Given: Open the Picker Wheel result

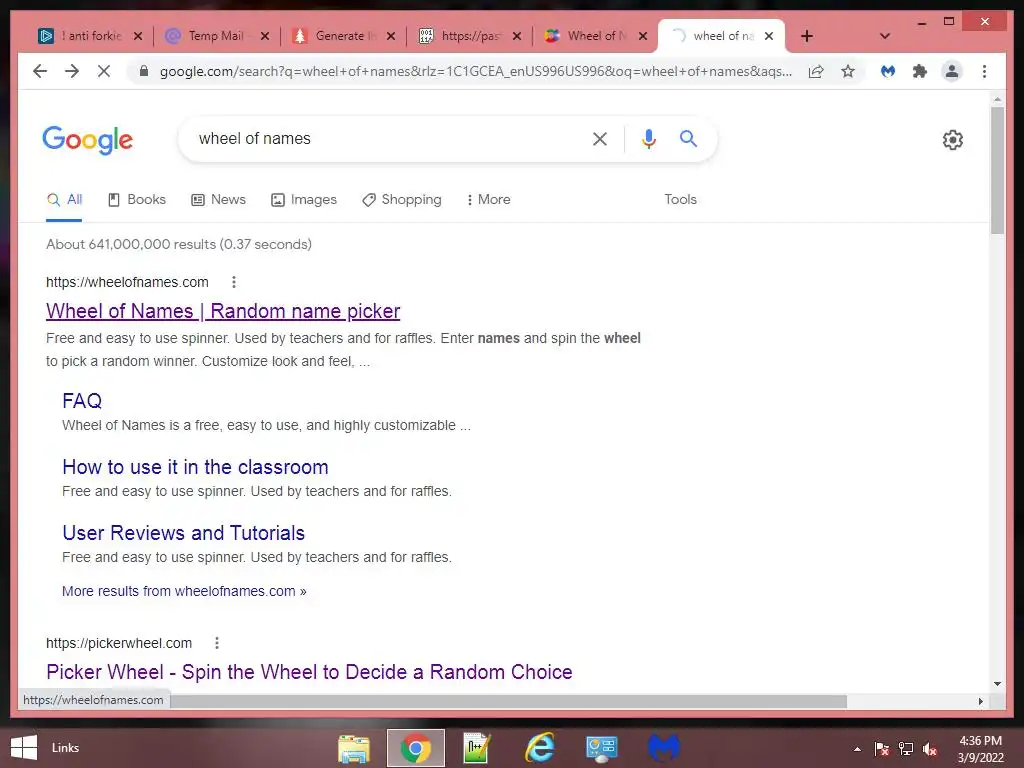Looking at the screenshot, I should [x=309, y=672].
